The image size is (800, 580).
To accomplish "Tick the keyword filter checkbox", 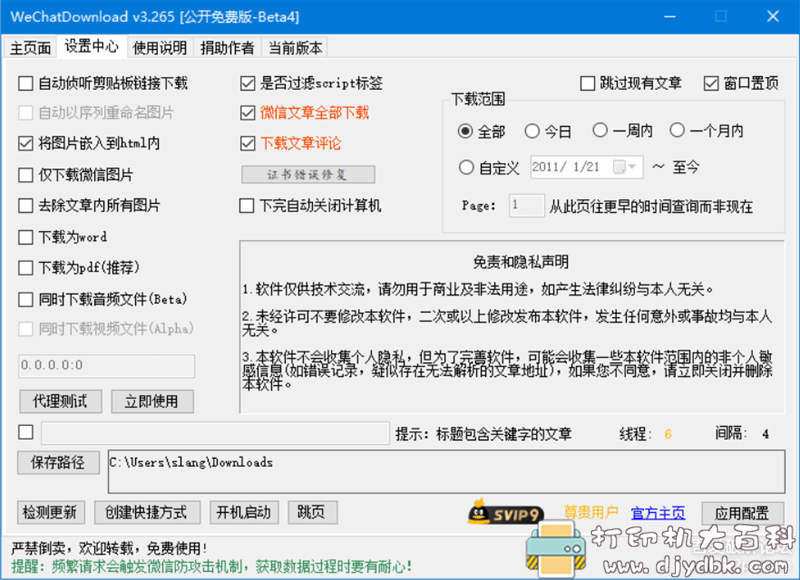I will [x=26, y=432].
